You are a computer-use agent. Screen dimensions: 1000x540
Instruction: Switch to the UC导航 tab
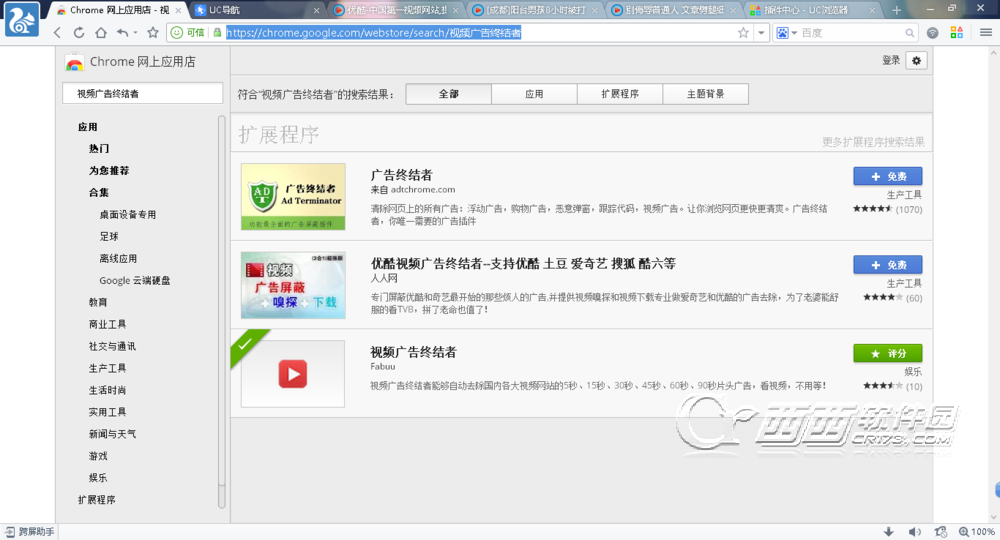257,10
